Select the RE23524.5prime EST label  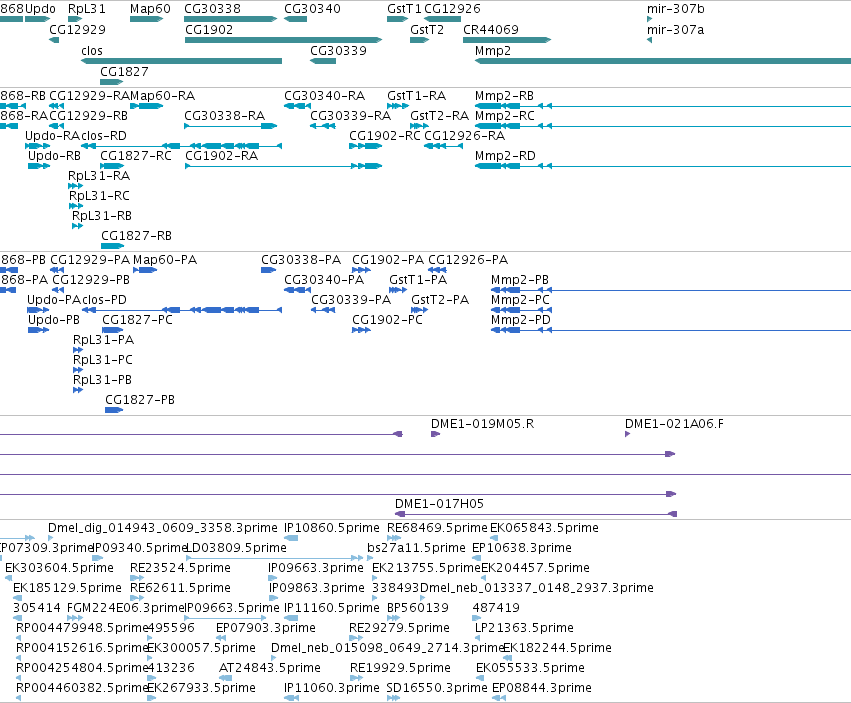coord(180,568)
